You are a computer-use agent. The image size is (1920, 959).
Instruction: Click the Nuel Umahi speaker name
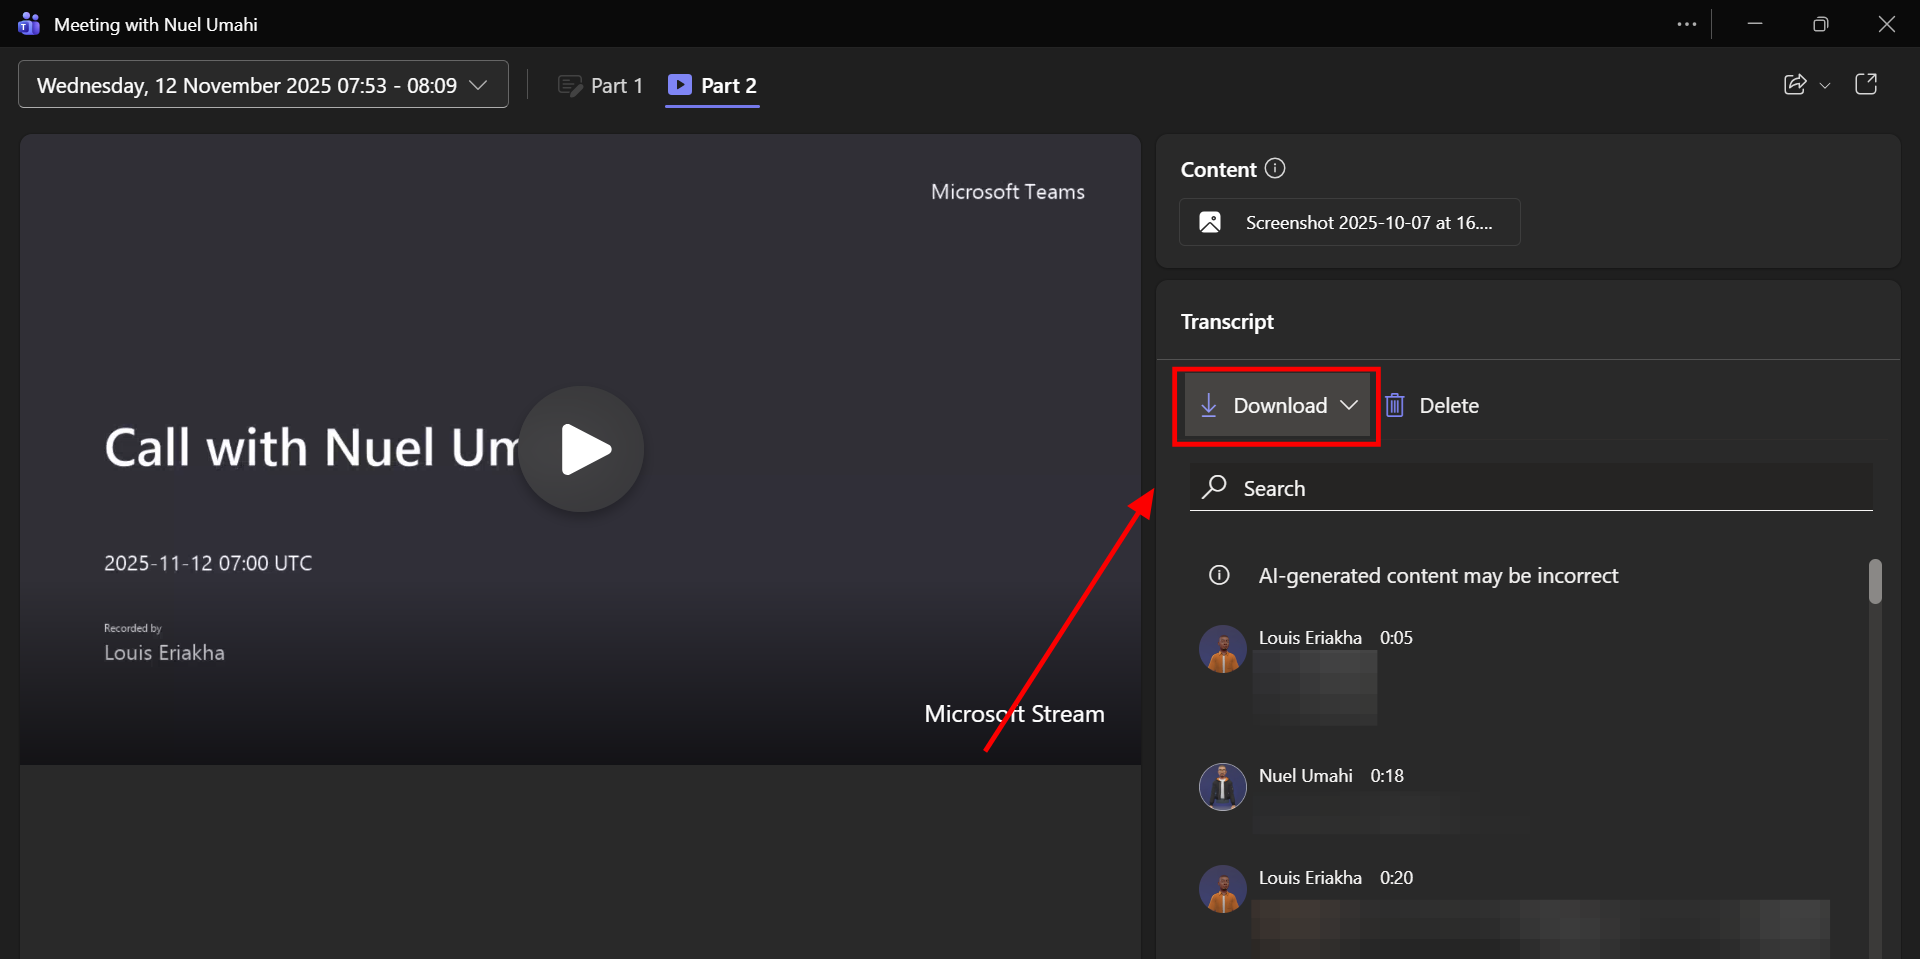tap(1305, 776)
